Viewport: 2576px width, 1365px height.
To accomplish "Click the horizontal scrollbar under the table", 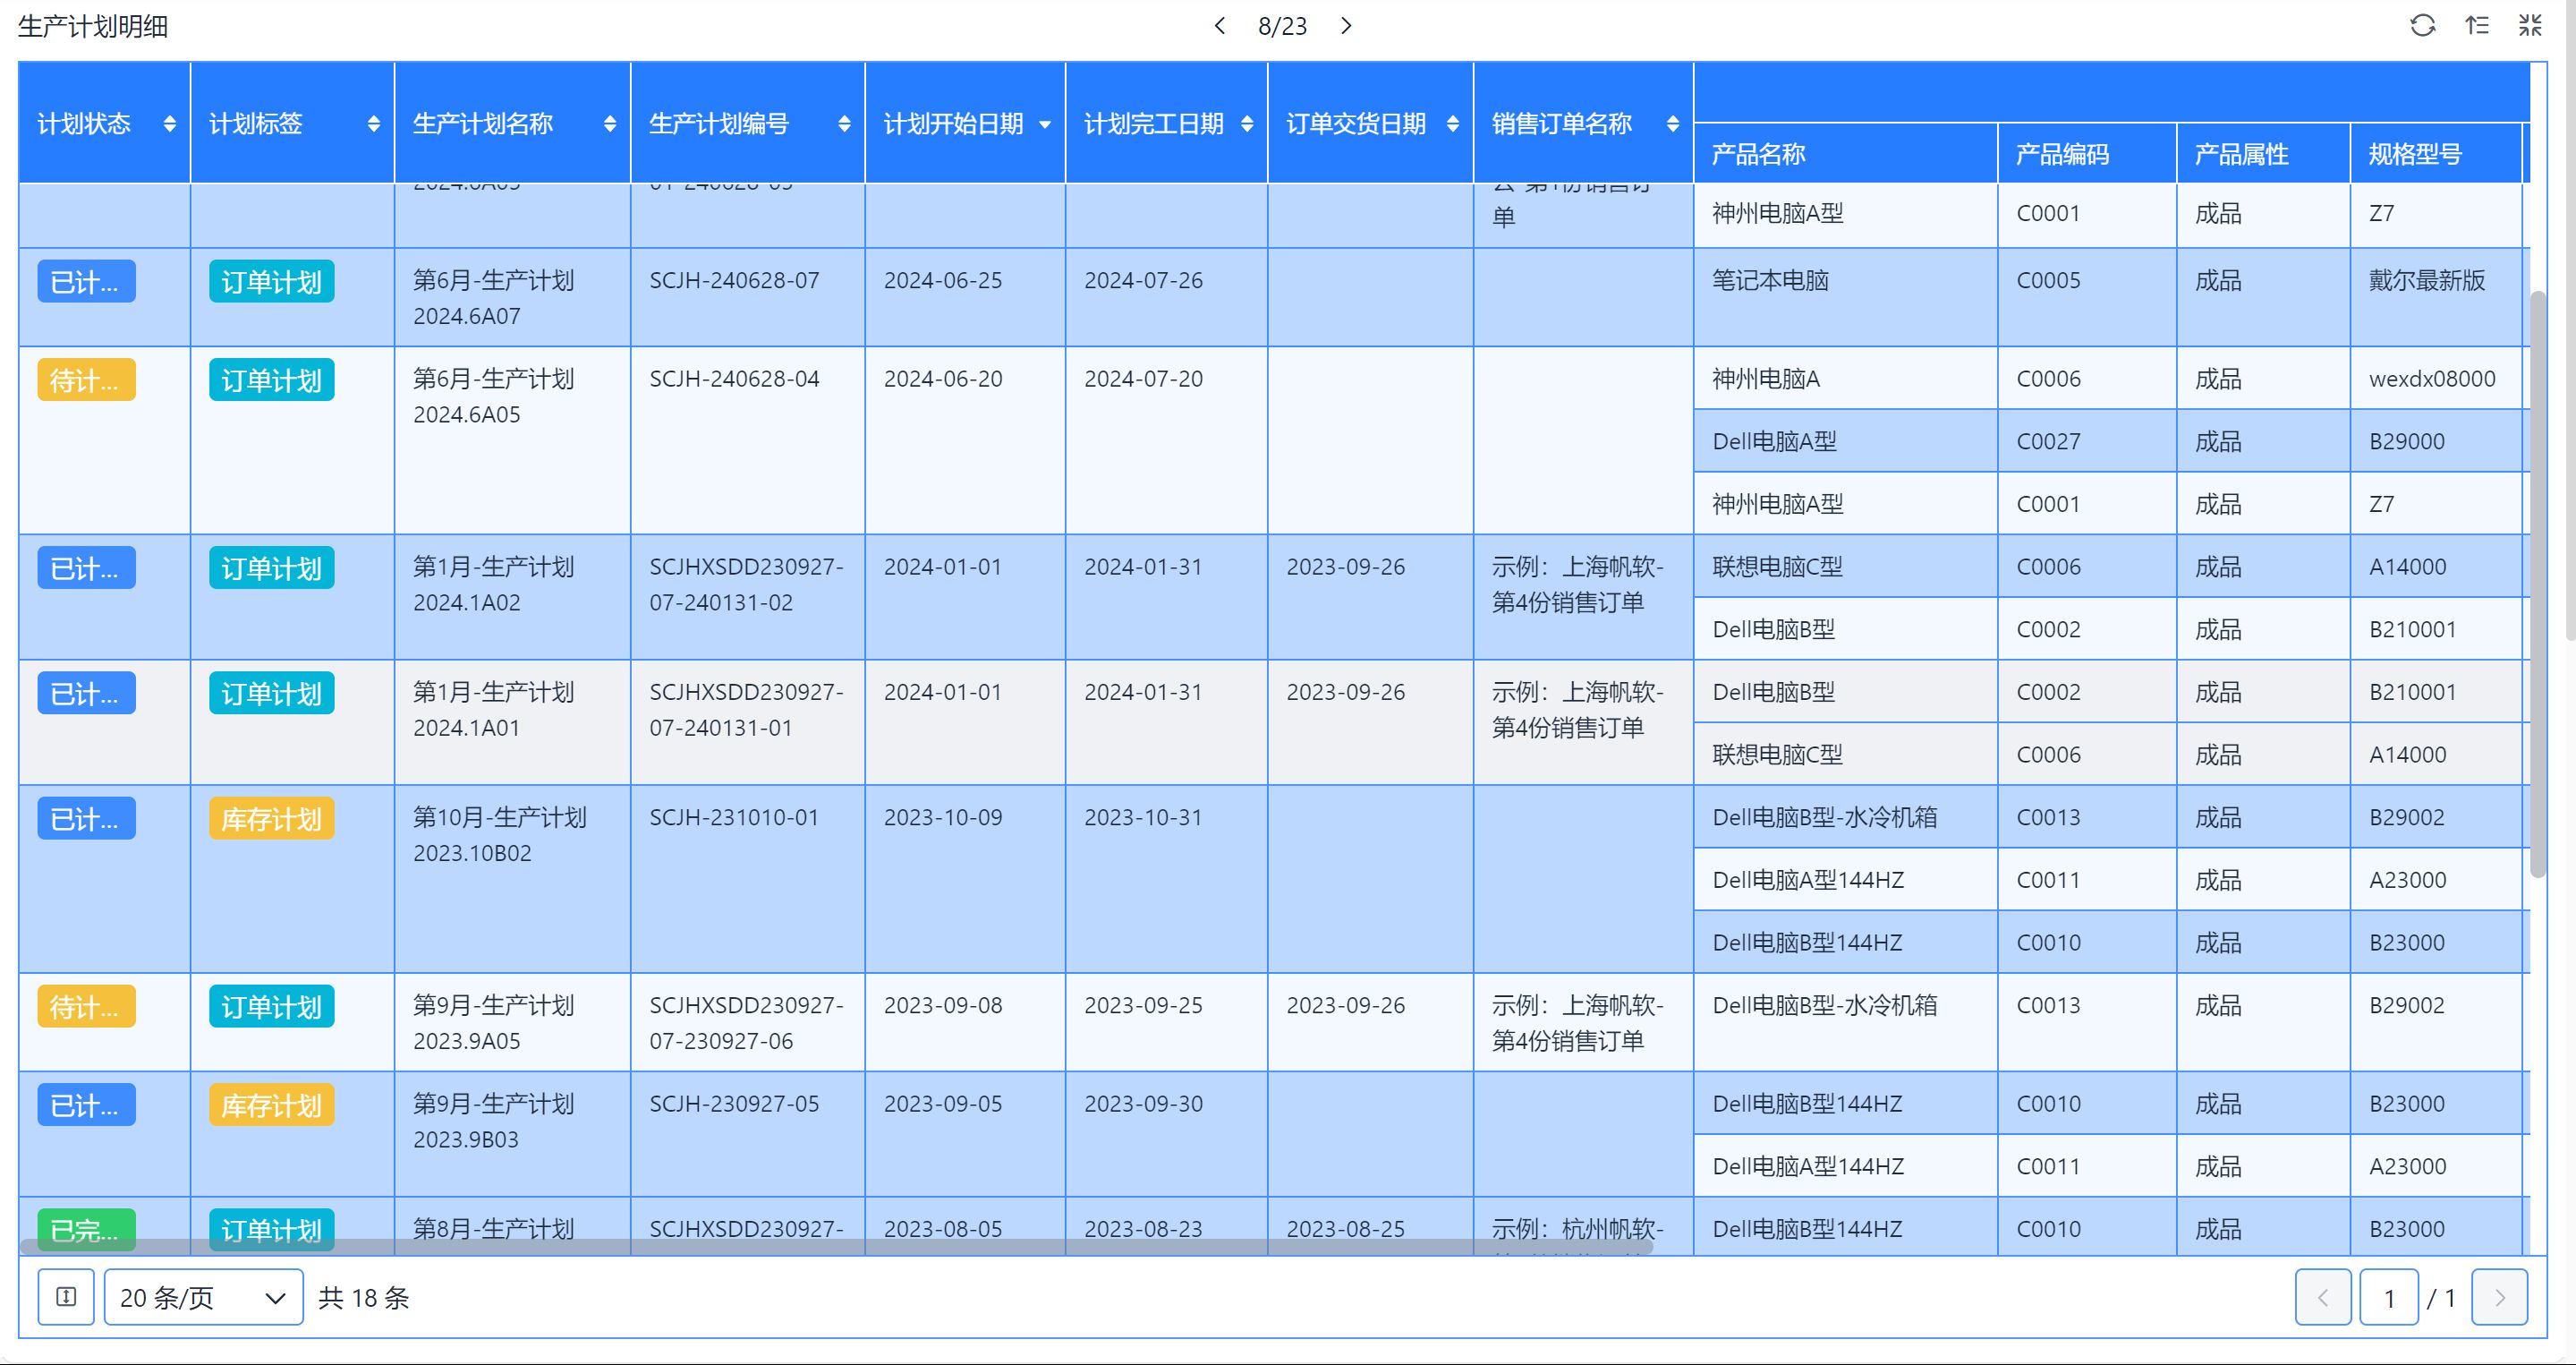I will click(835, 1247).
